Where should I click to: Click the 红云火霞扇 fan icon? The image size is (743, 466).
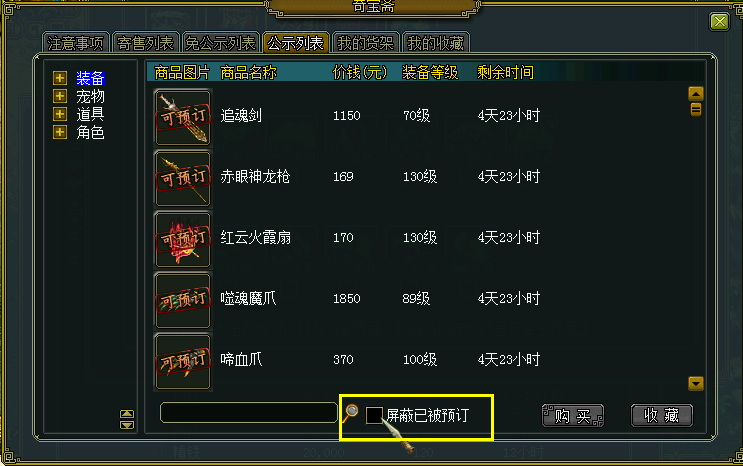(182, 239)
